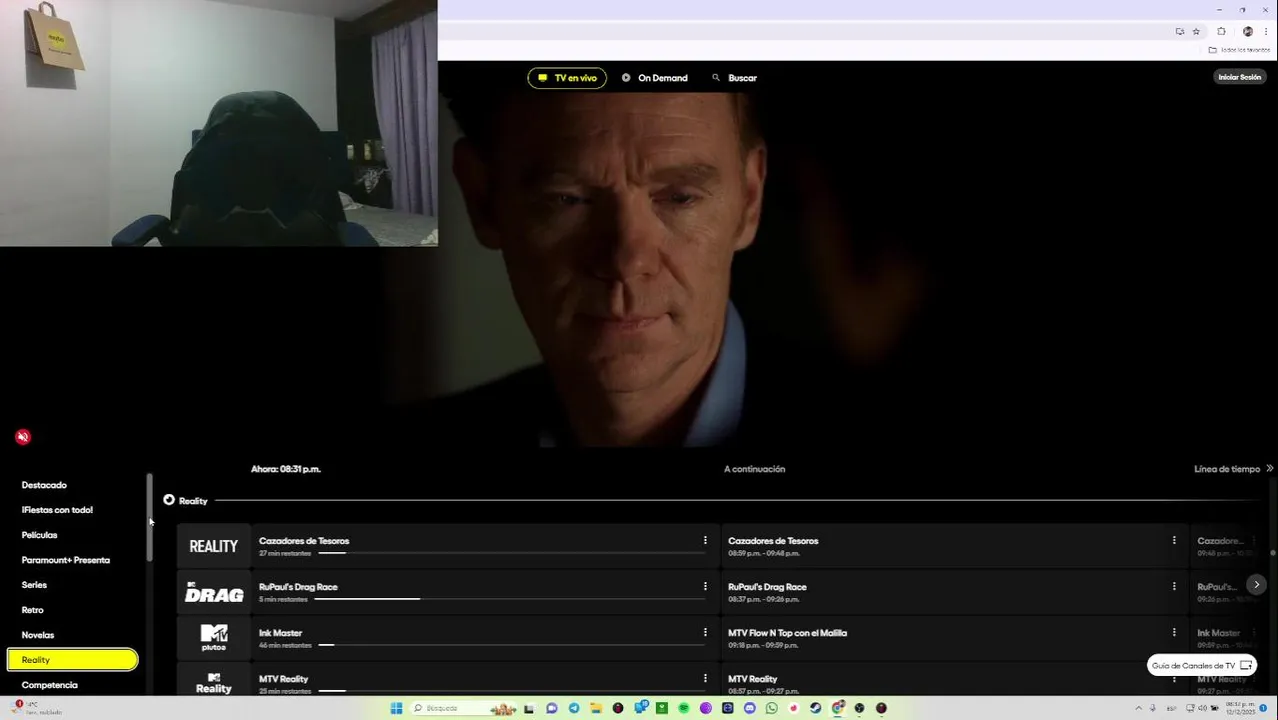Open the clock and date panel
Viewport: 1278px width, 720px height.
[1240, 708]
